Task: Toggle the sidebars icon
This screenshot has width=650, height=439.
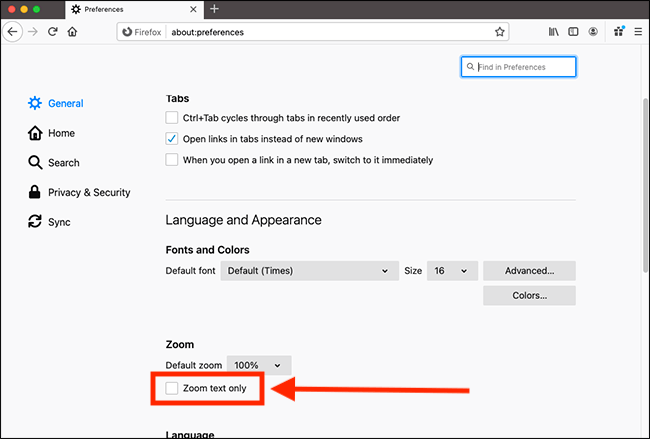Action: [x=573, y=32]
